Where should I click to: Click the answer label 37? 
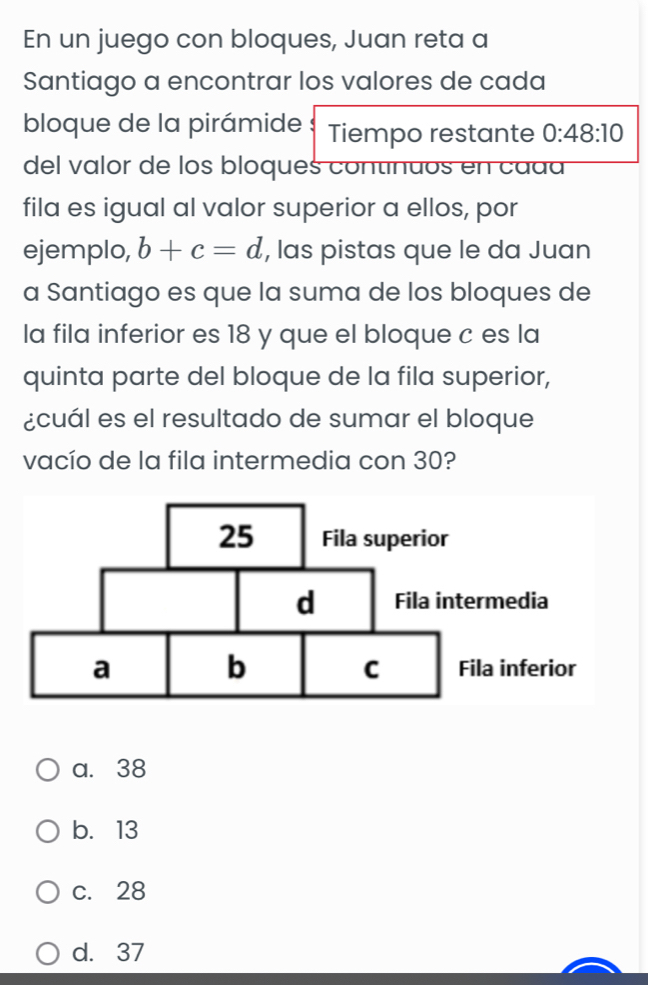click(x=131, y=952)
